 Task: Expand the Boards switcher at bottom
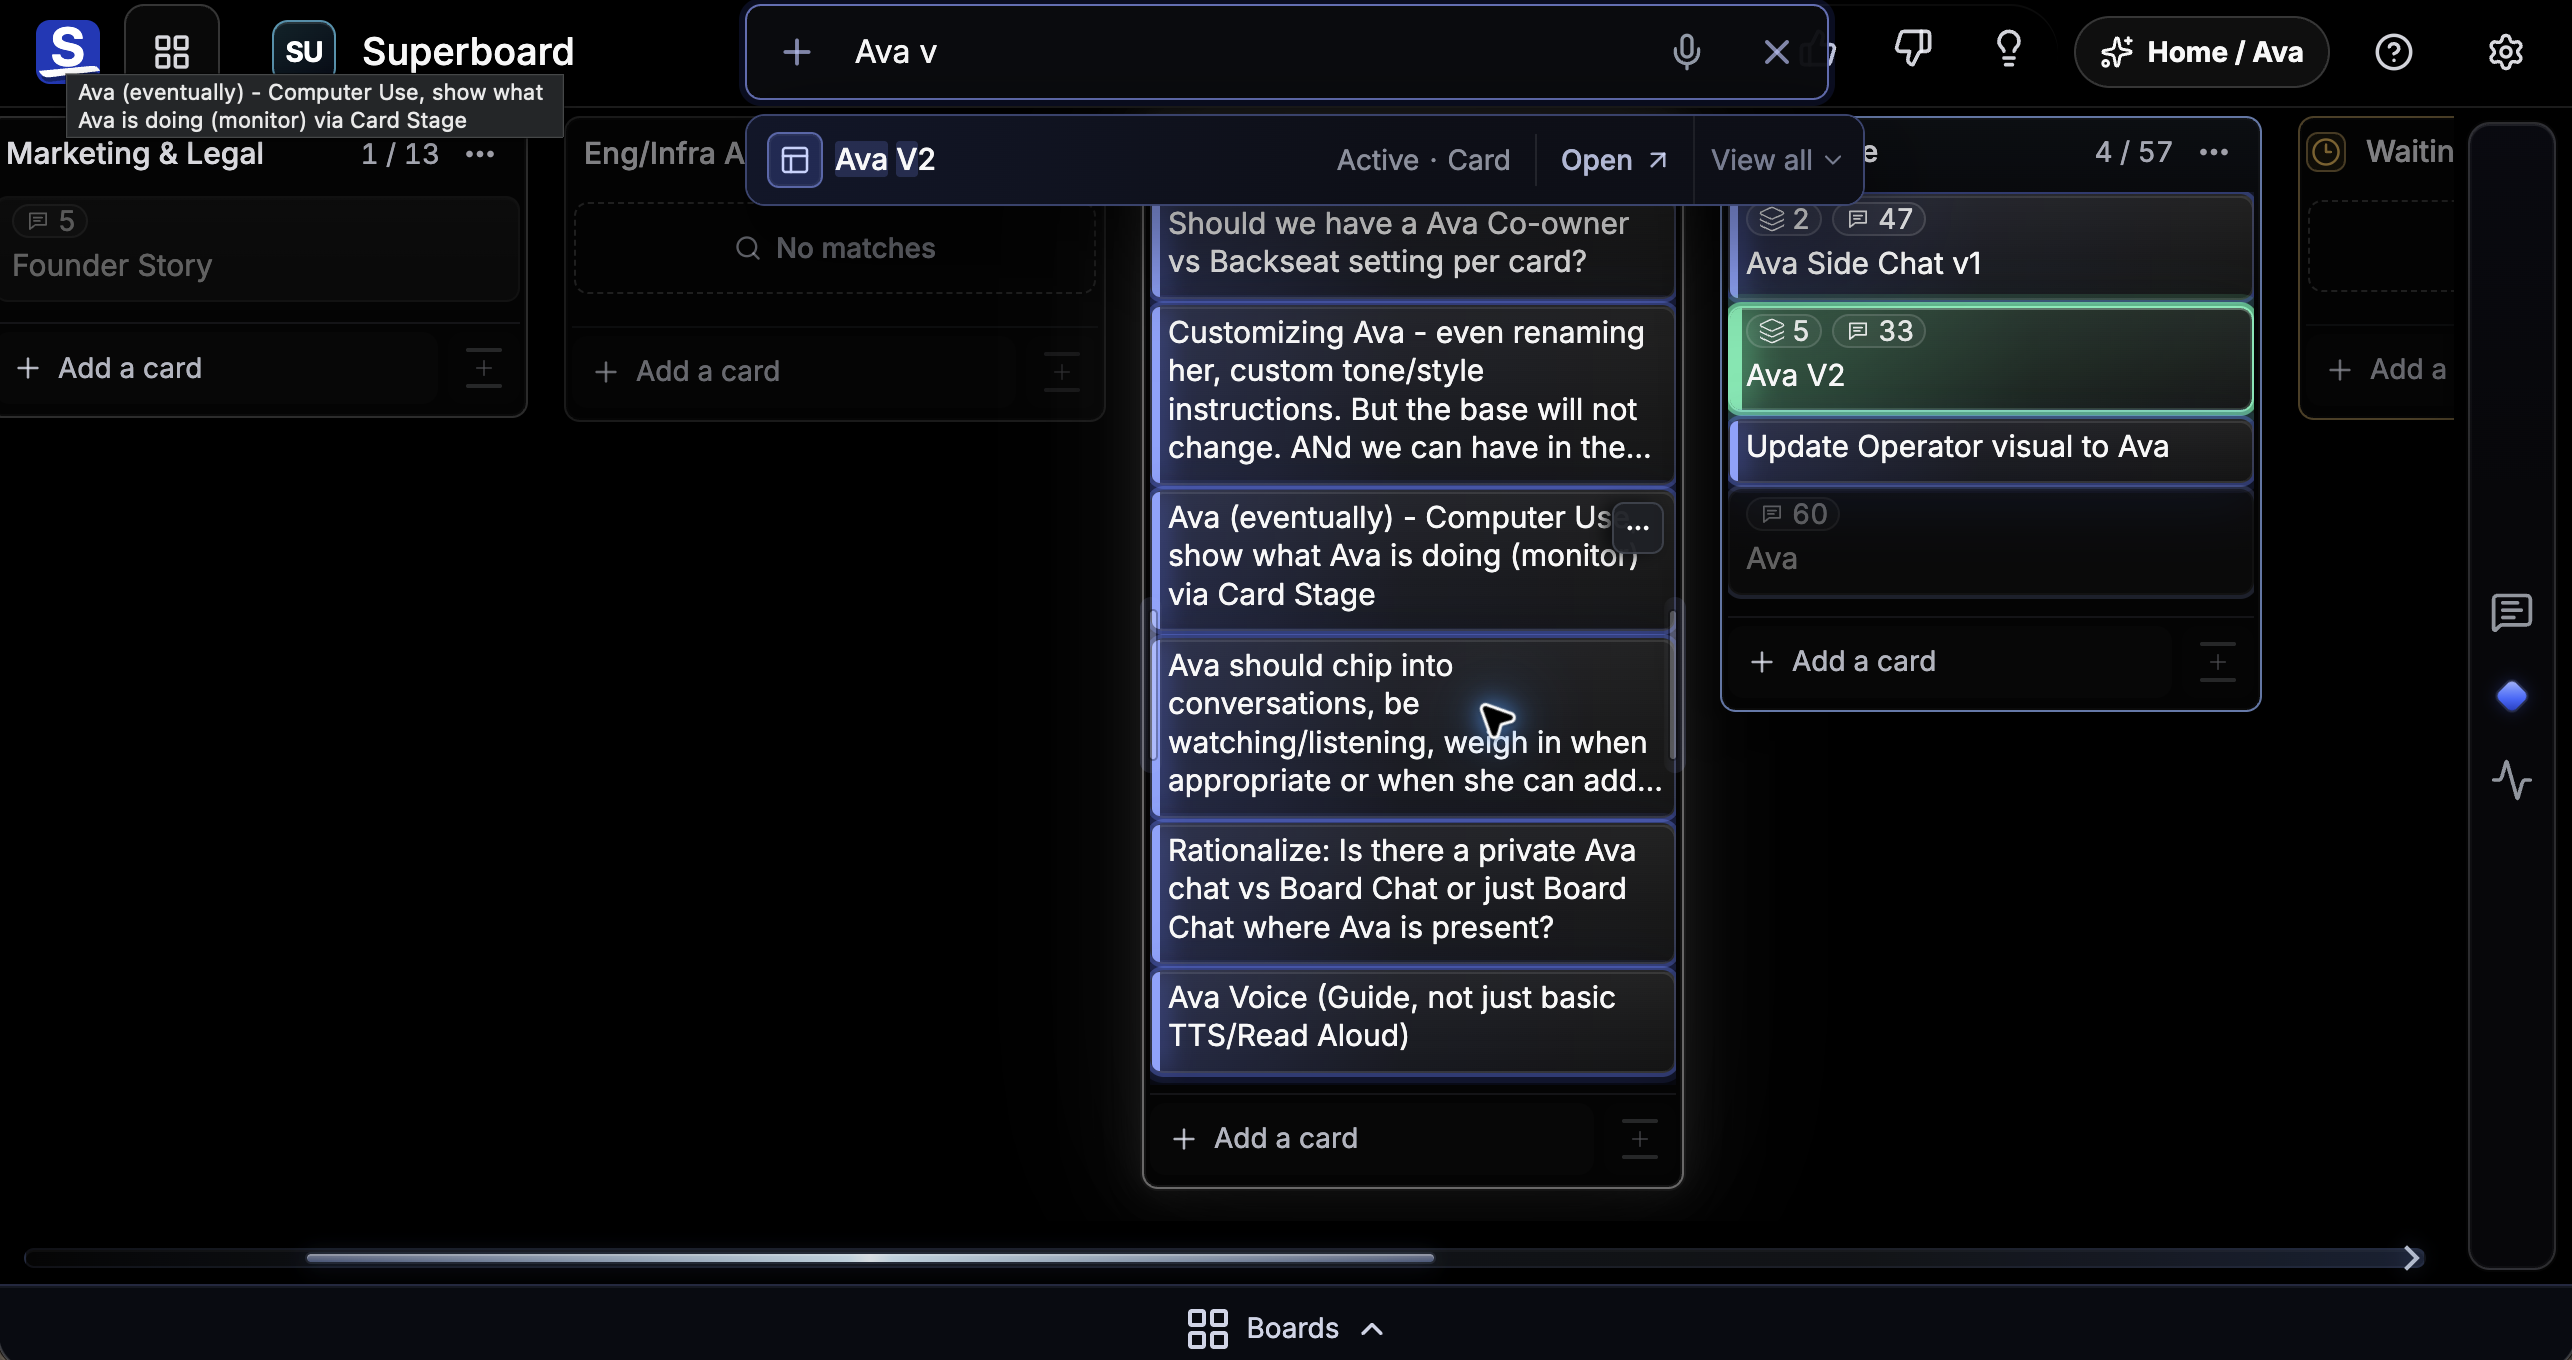point(1286,1328)
